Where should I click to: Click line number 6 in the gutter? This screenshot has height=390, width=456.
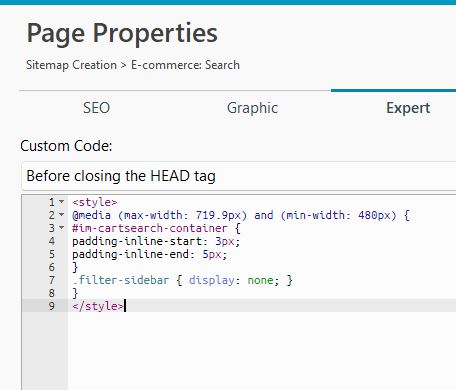[52, 267]
